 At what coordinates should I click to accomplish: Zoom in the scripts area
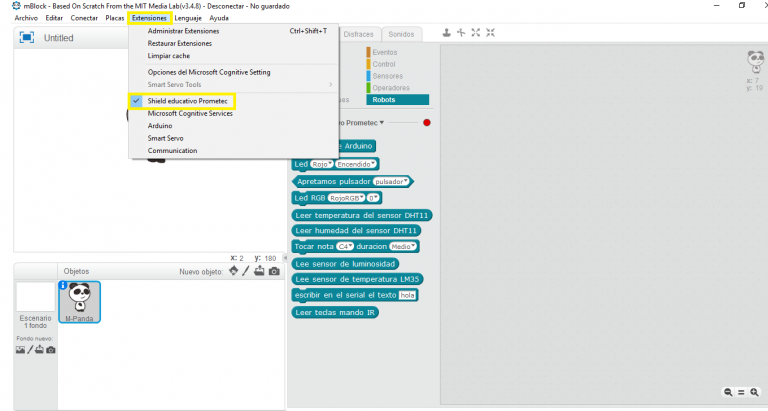click(x=755, y=392)
